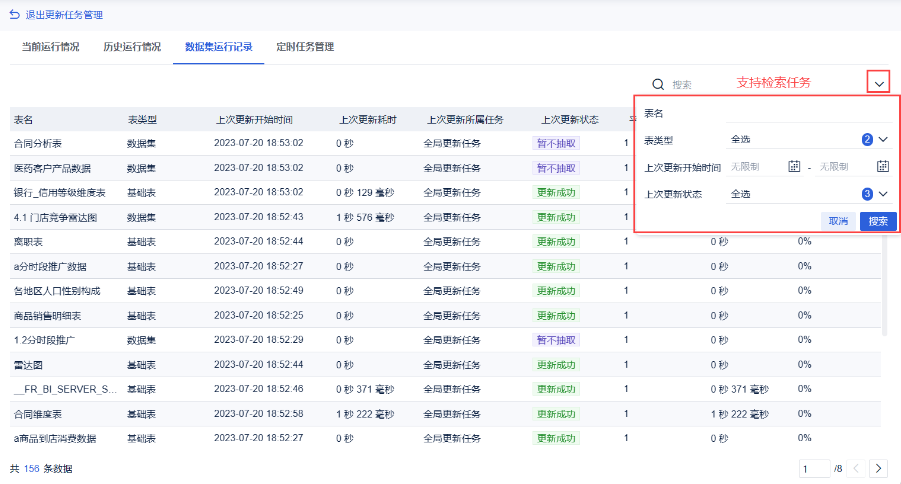Click the 表名 column header
This screenshot has height=484, width=901.
[x=24, y=120]
